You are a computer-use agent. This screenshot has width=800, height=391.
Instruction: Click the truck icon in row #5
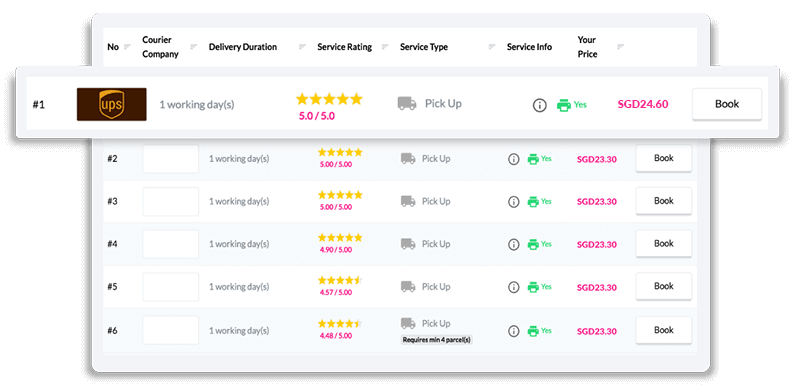point(408,286)
